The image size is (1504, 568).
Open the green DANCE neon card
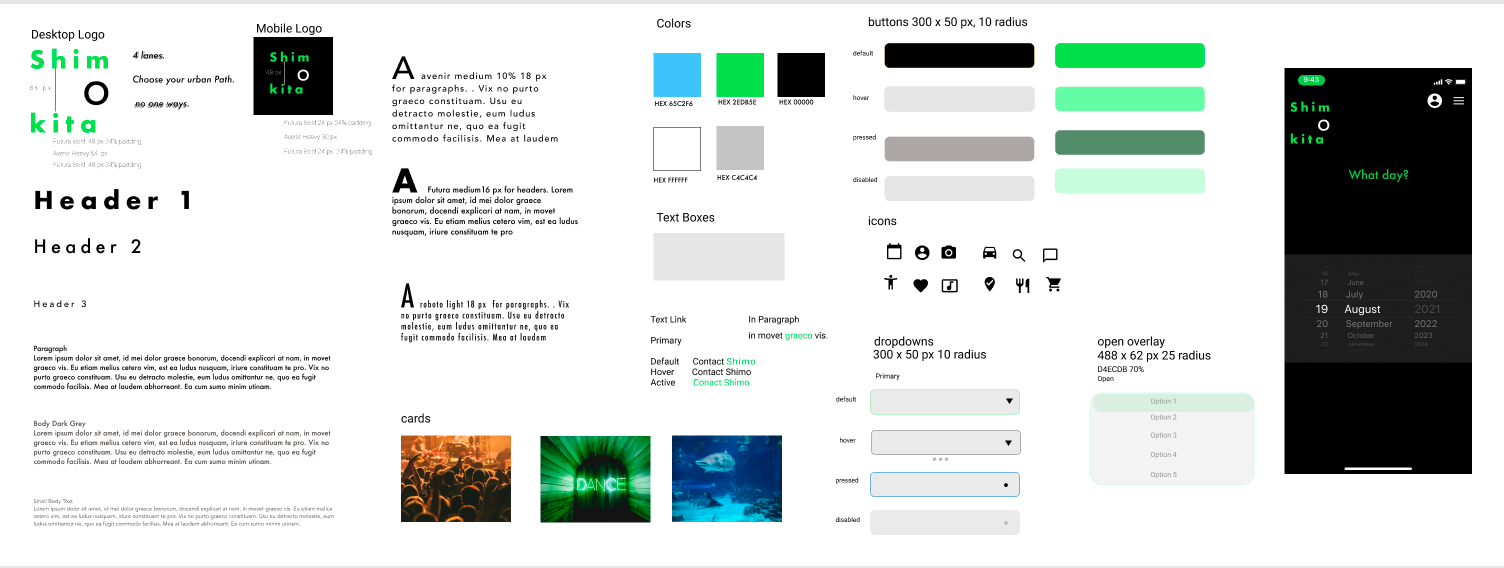coord(595,478)
